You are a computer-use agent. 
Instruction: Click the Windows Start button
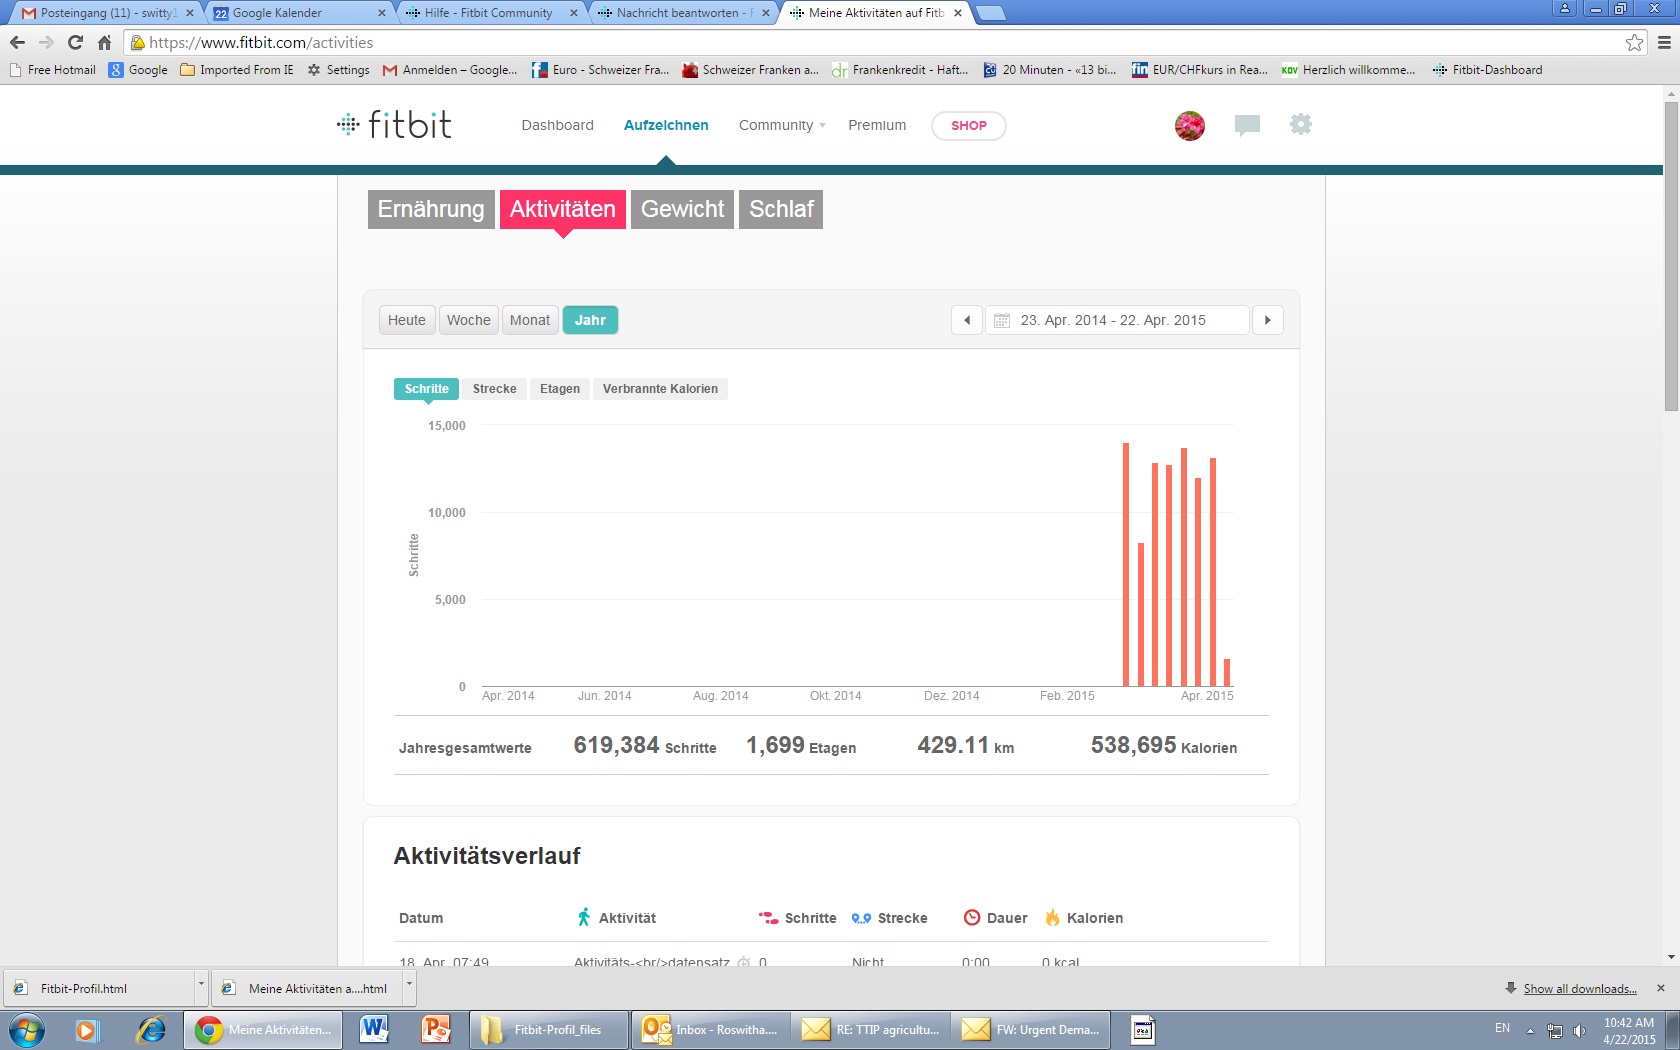(x=26, y=1030)
